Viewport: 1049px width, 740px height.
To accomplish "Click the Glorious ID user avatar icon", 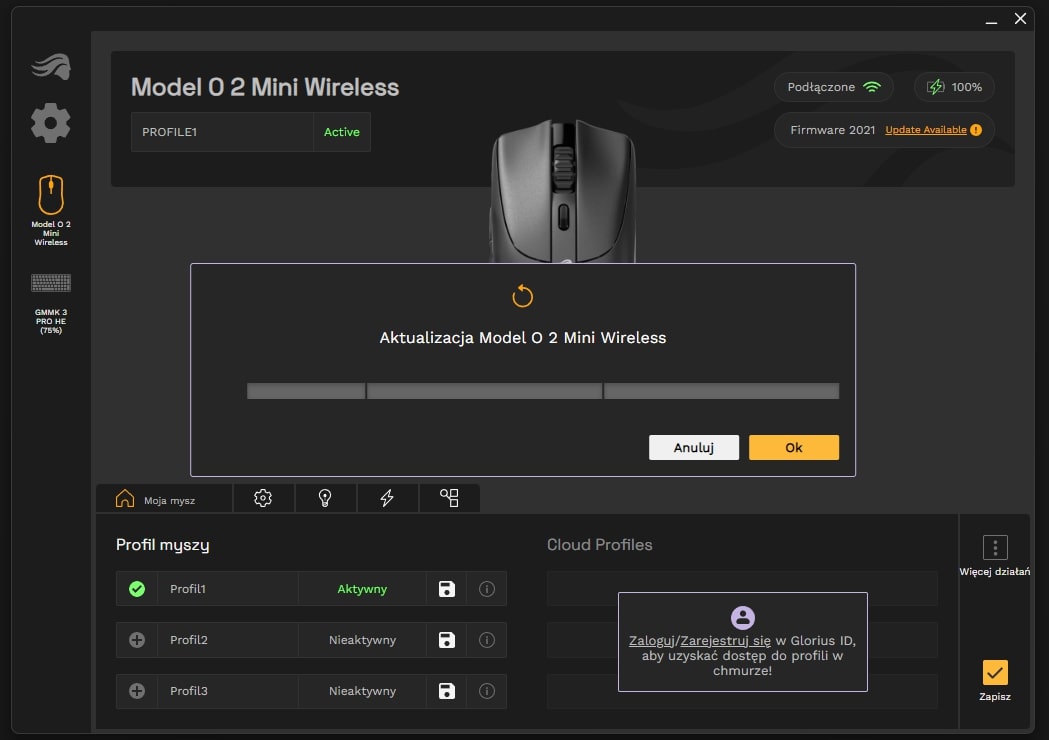I will point(743,617).
